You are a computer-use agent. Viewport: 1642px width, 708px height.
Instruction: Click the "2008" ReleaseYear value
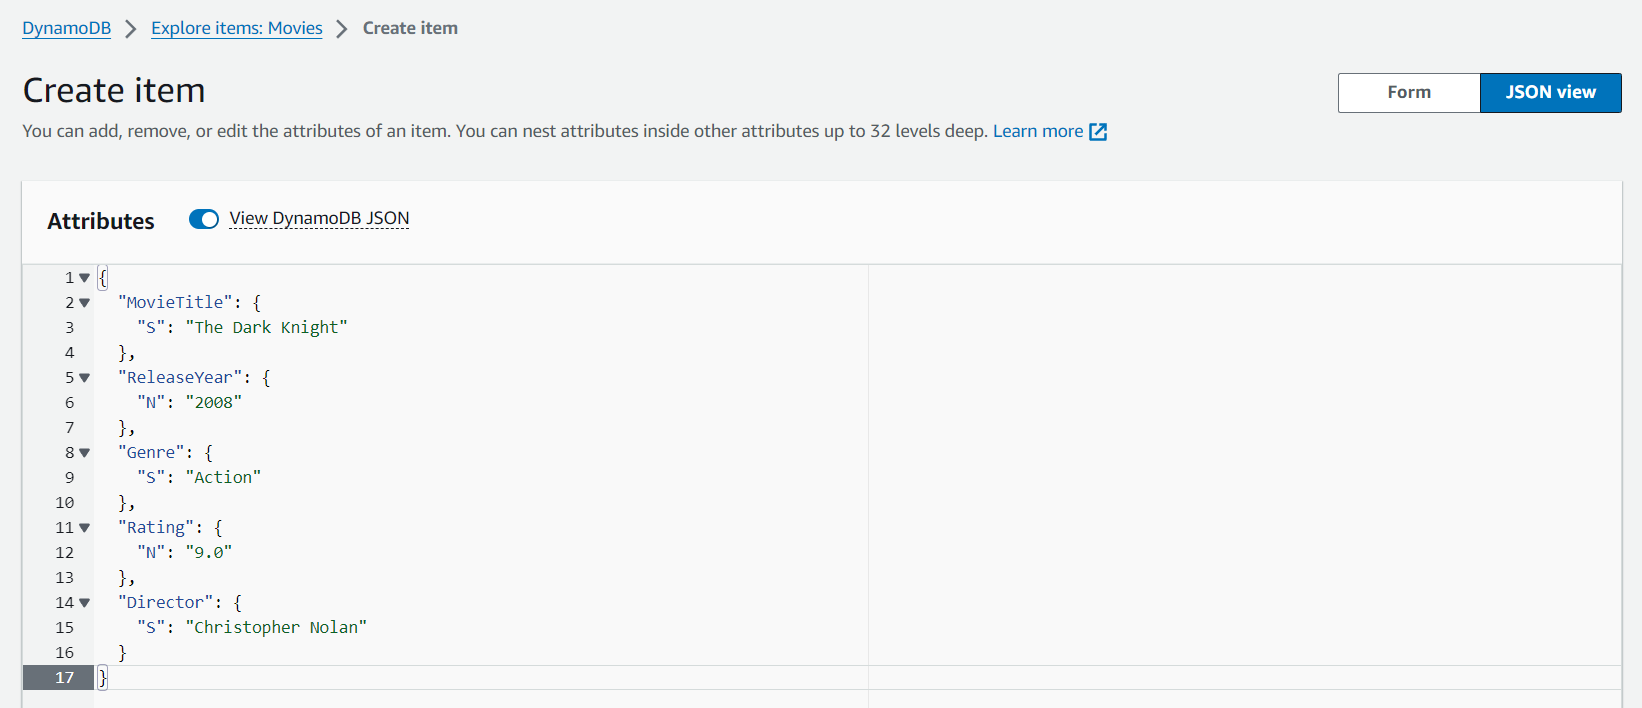tap(214, 402)
